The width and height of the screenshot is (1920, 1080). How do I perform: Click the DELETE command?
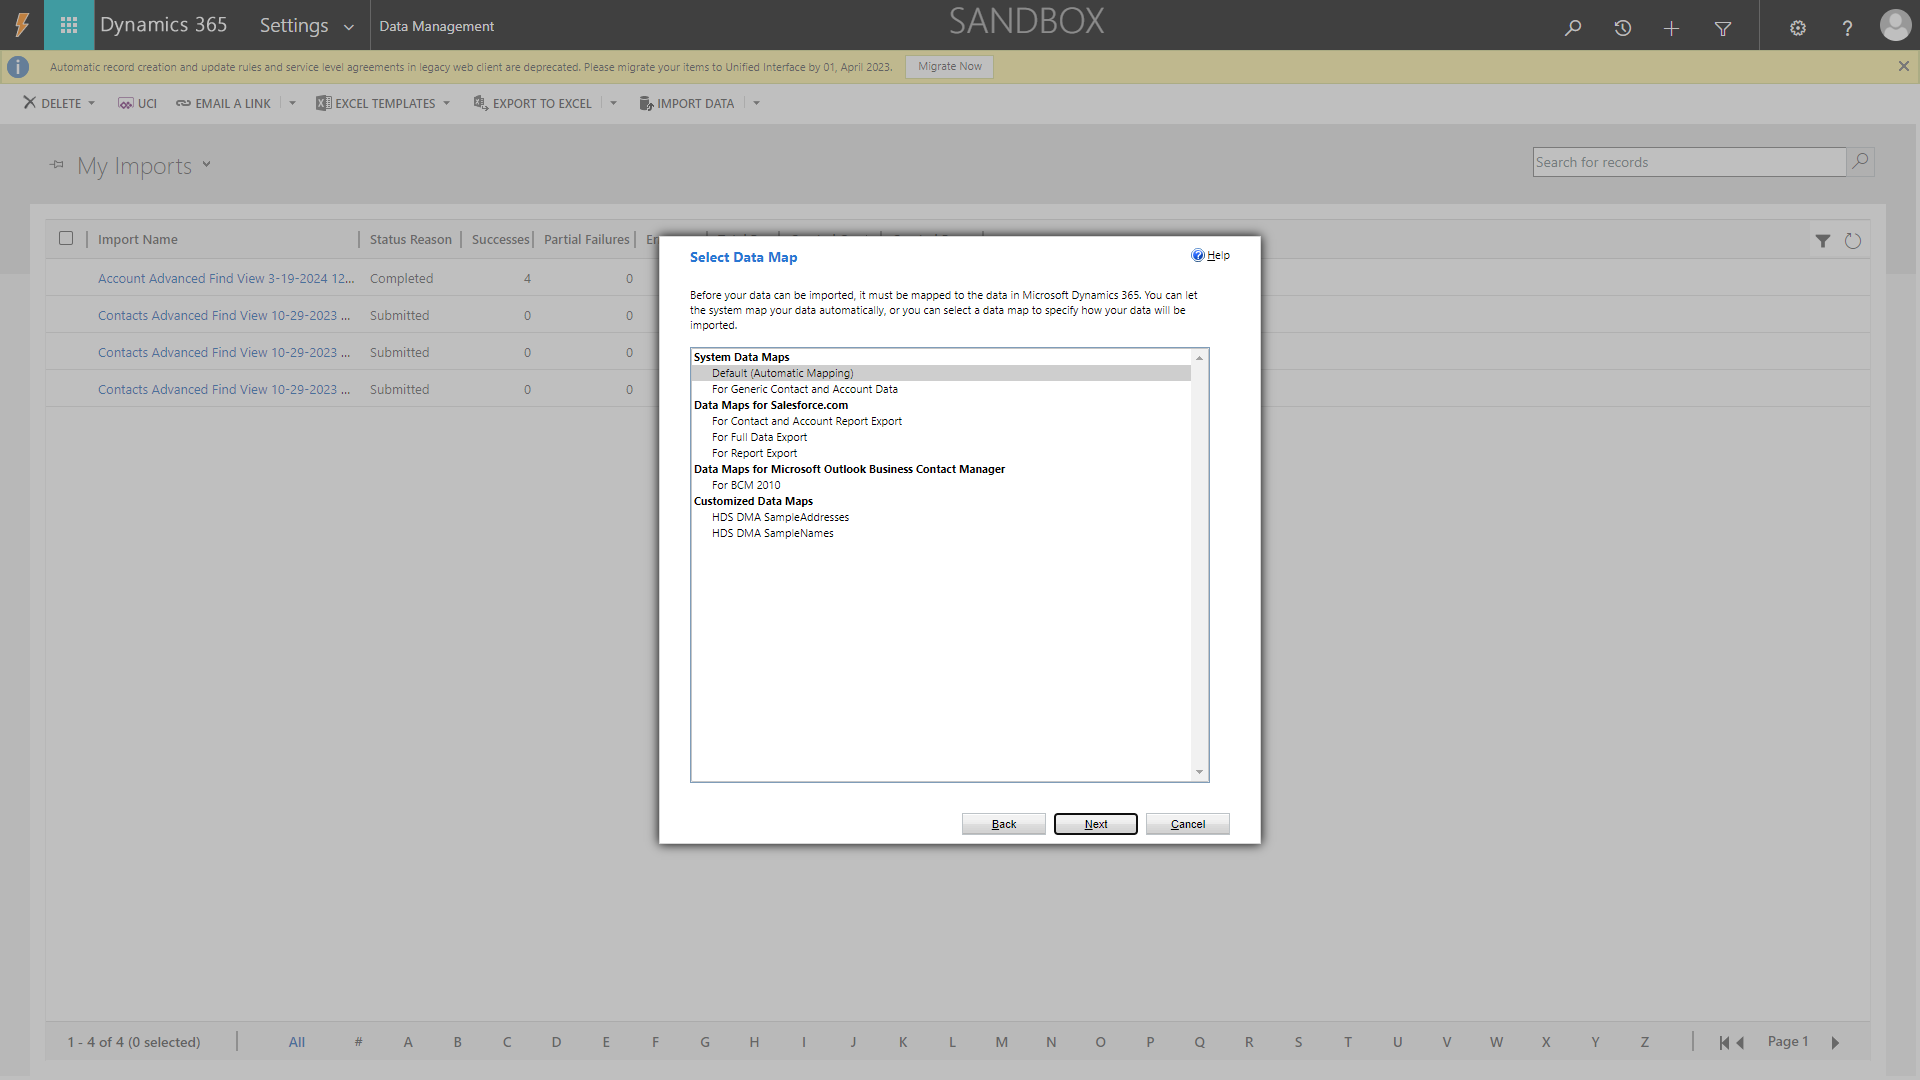coord(52,103)
